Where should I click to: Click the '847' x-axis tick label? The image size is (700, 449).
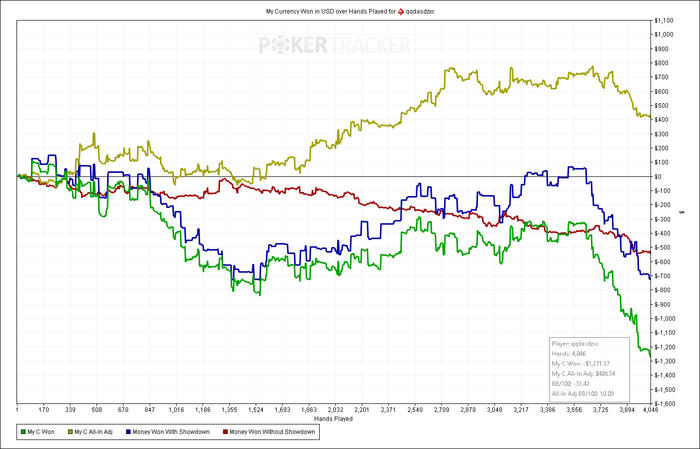[x=150, y=409]
